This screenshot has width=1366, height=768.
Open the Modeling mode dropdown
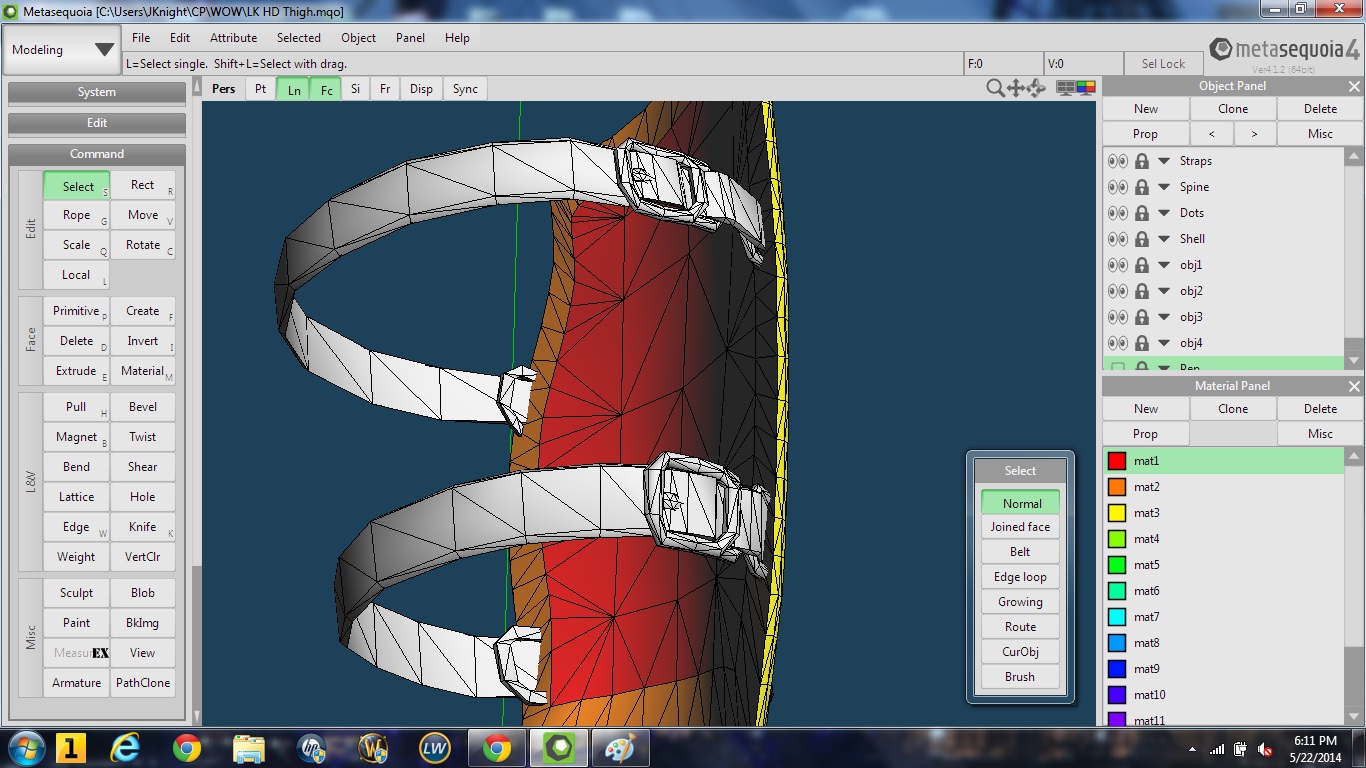pyautogui.click(x=63, y=50)
